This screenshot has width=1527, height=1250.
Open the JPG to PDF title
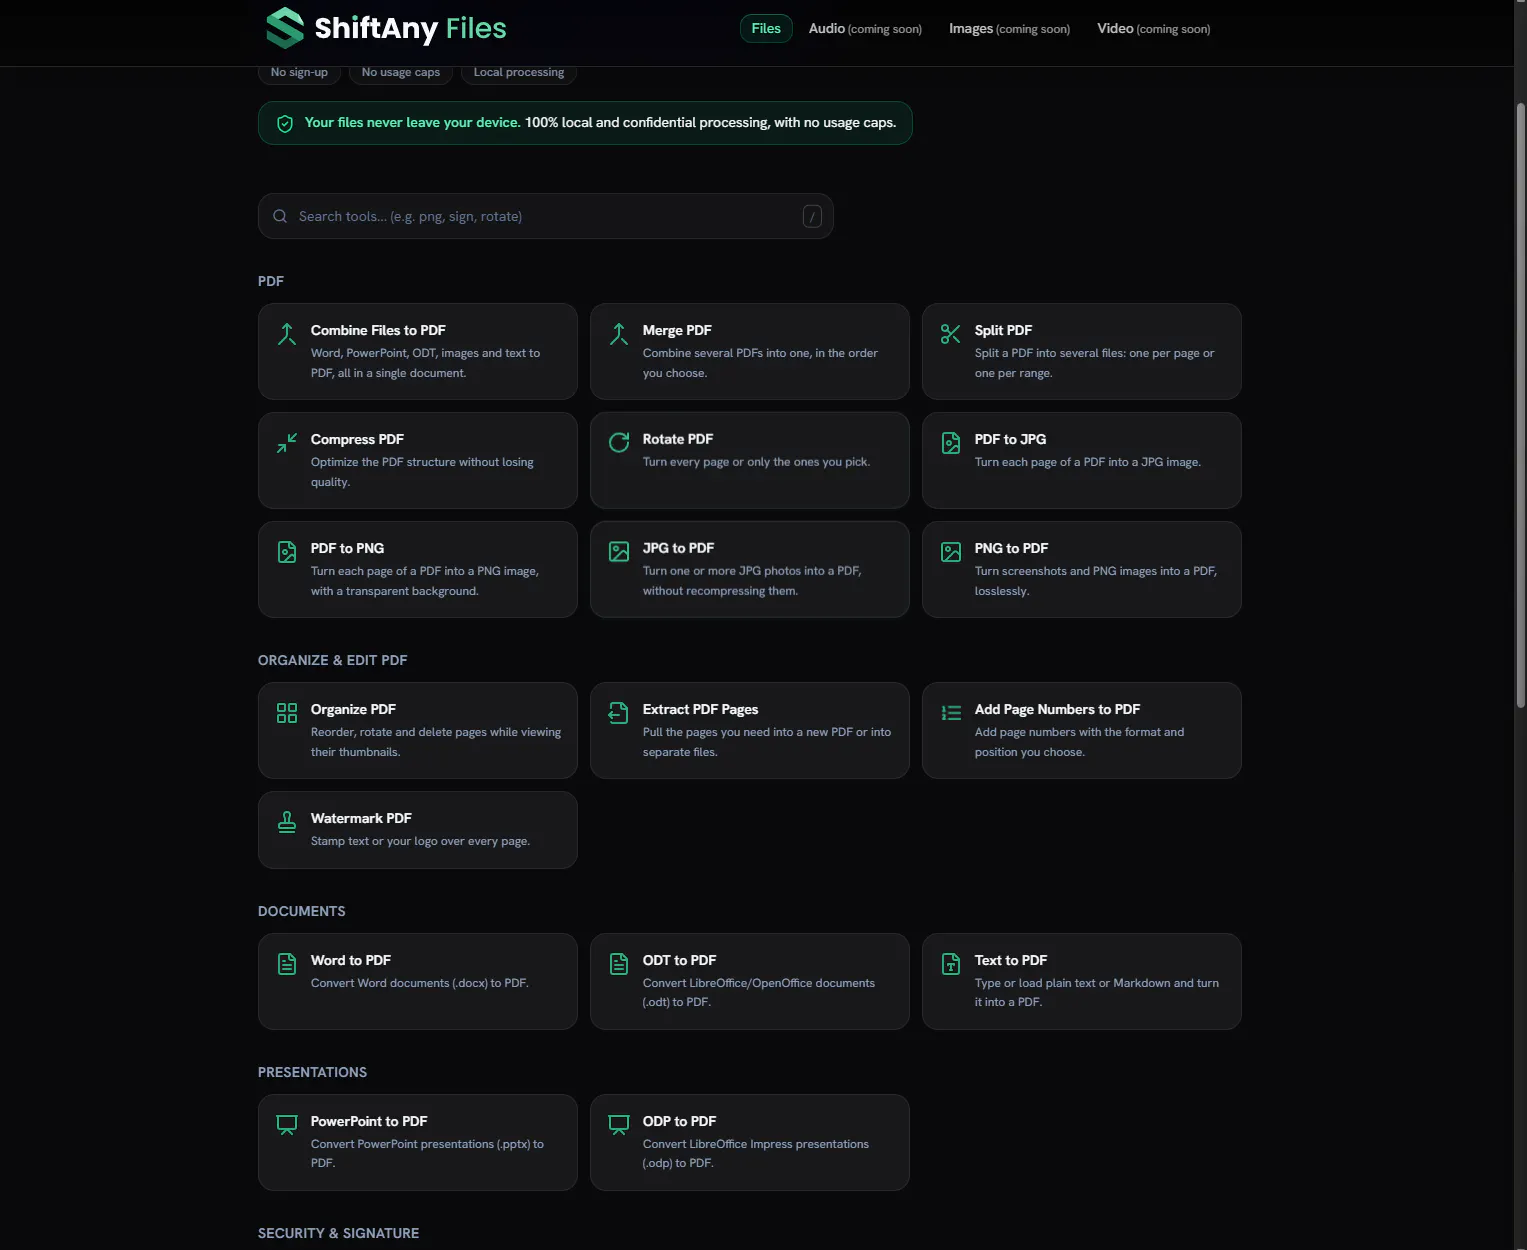(678, 548)
